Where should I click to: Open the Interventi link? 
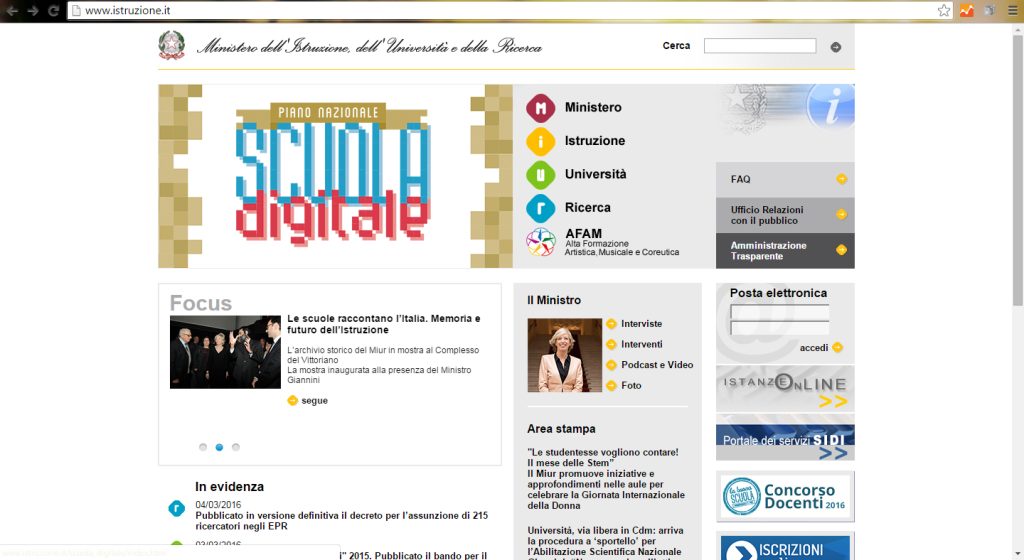(x=641, y=344)
